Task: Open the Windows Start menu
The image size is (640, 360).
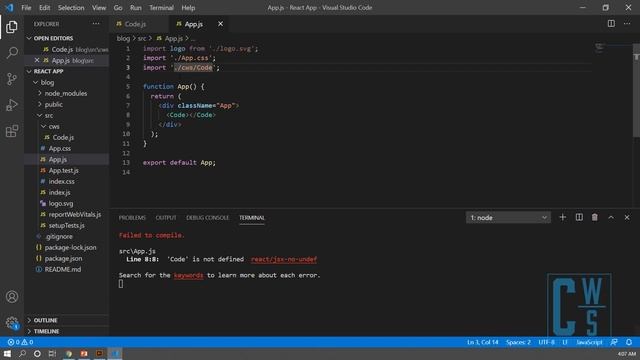Action: pyautogui.click(x=7, y=353)
